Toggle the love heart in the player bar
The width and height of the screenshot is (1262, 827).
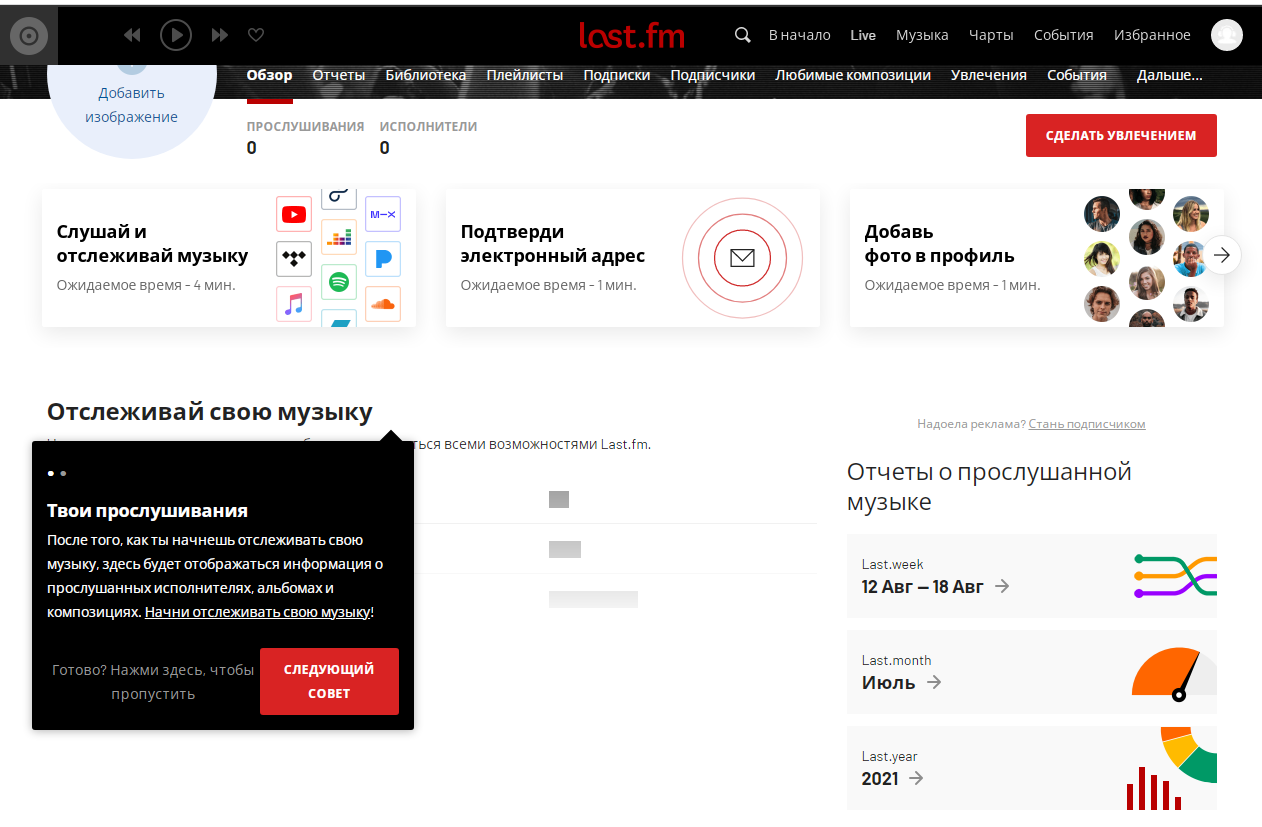pyautogui.click(x=256, y=34)
